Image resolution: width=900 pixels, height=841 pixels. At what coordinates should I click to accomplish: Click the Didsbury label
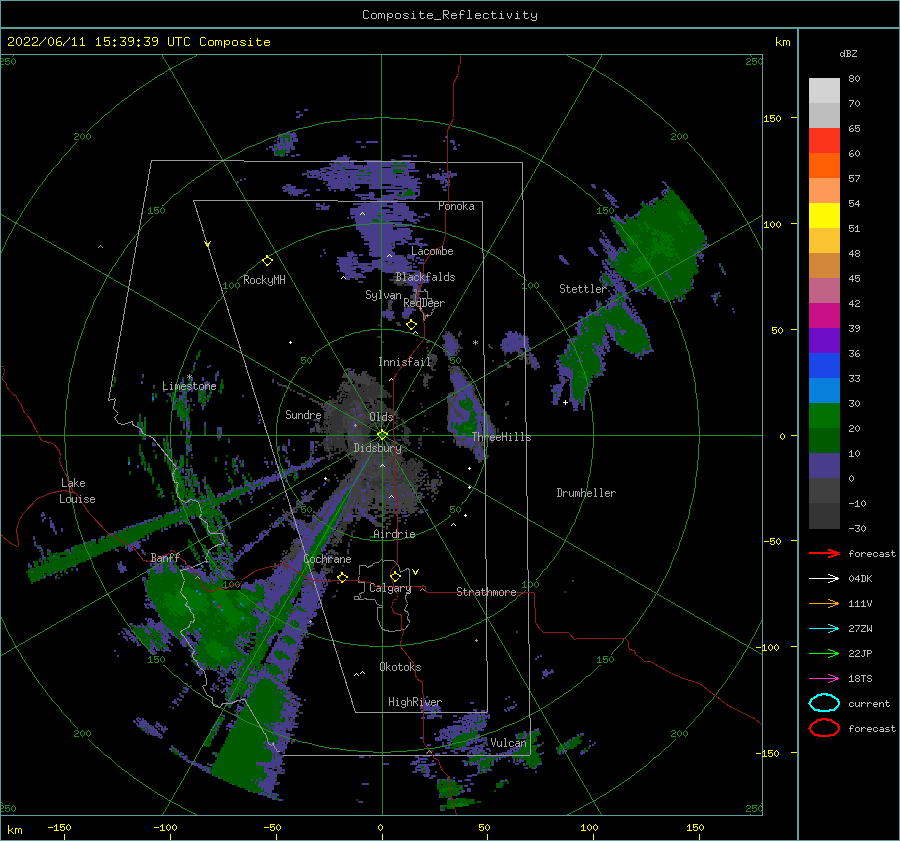click(377, 448)
